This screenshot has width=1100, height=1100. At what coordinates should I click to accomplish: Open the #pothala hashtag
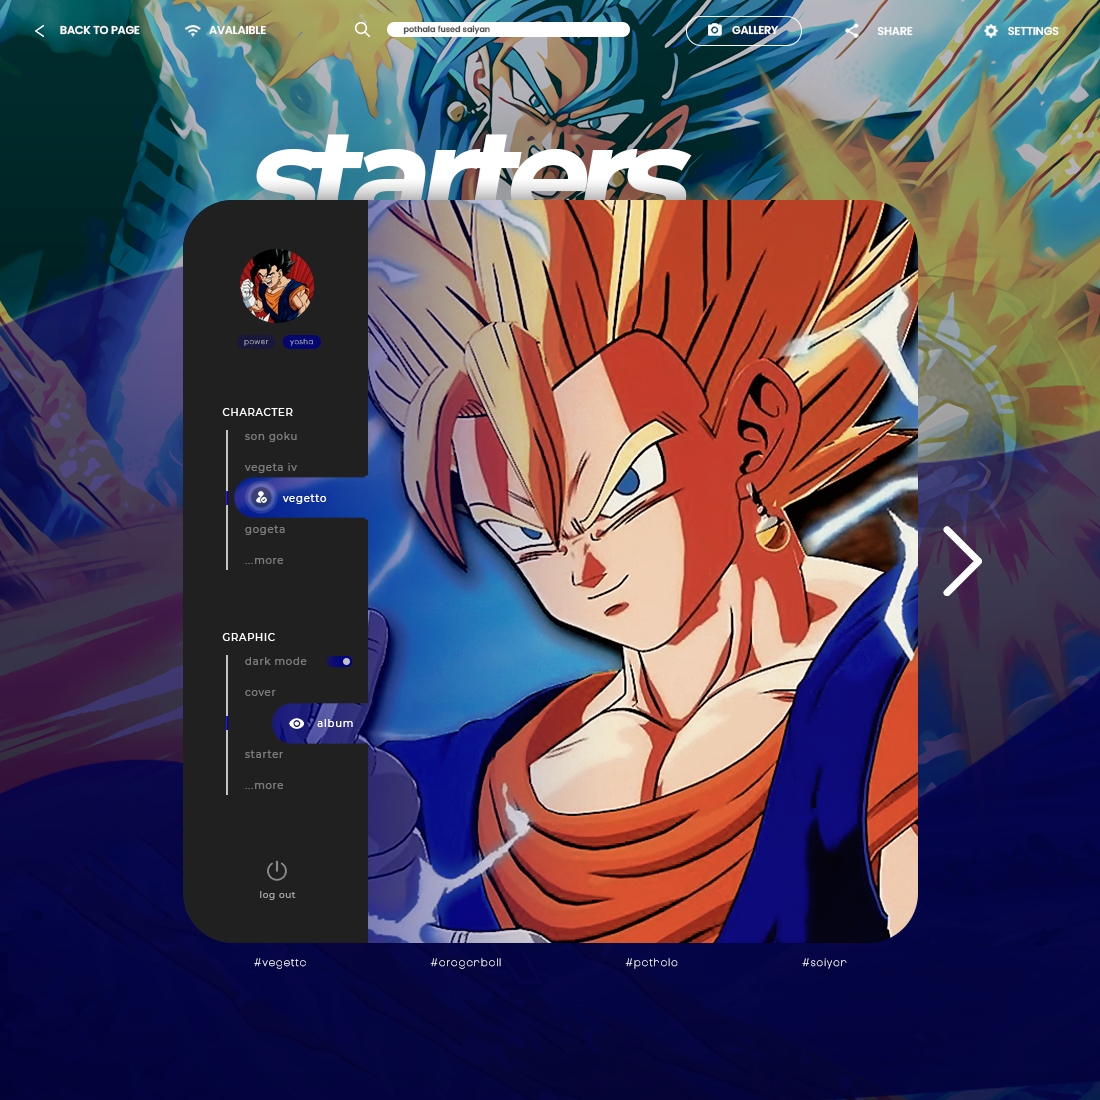click(x=652, y=962)
